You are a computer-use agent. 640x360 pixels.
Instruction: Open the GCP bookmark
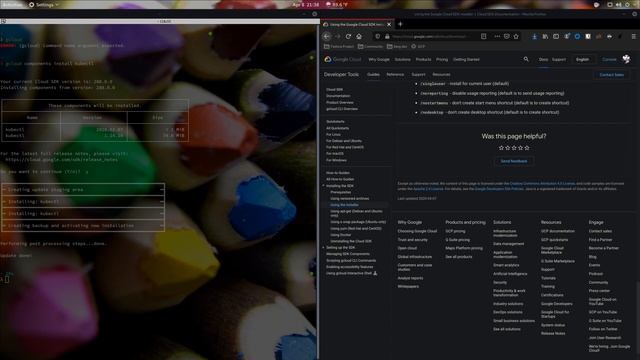coord(418,47)
